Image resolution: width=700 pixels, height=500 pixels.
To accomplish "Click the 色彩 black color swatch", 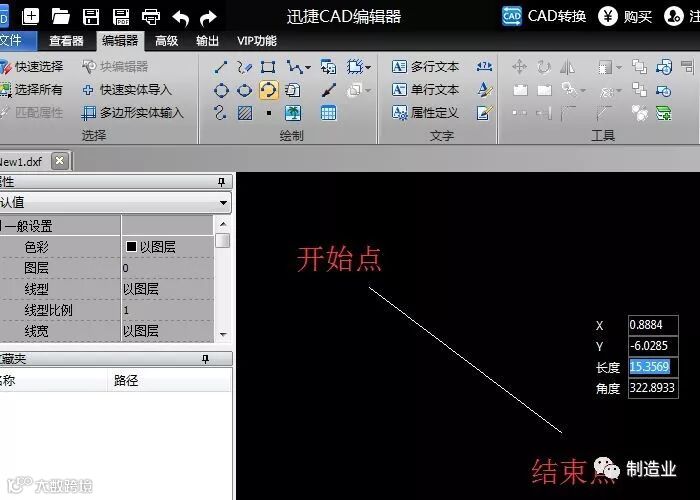I will (131, 246).
